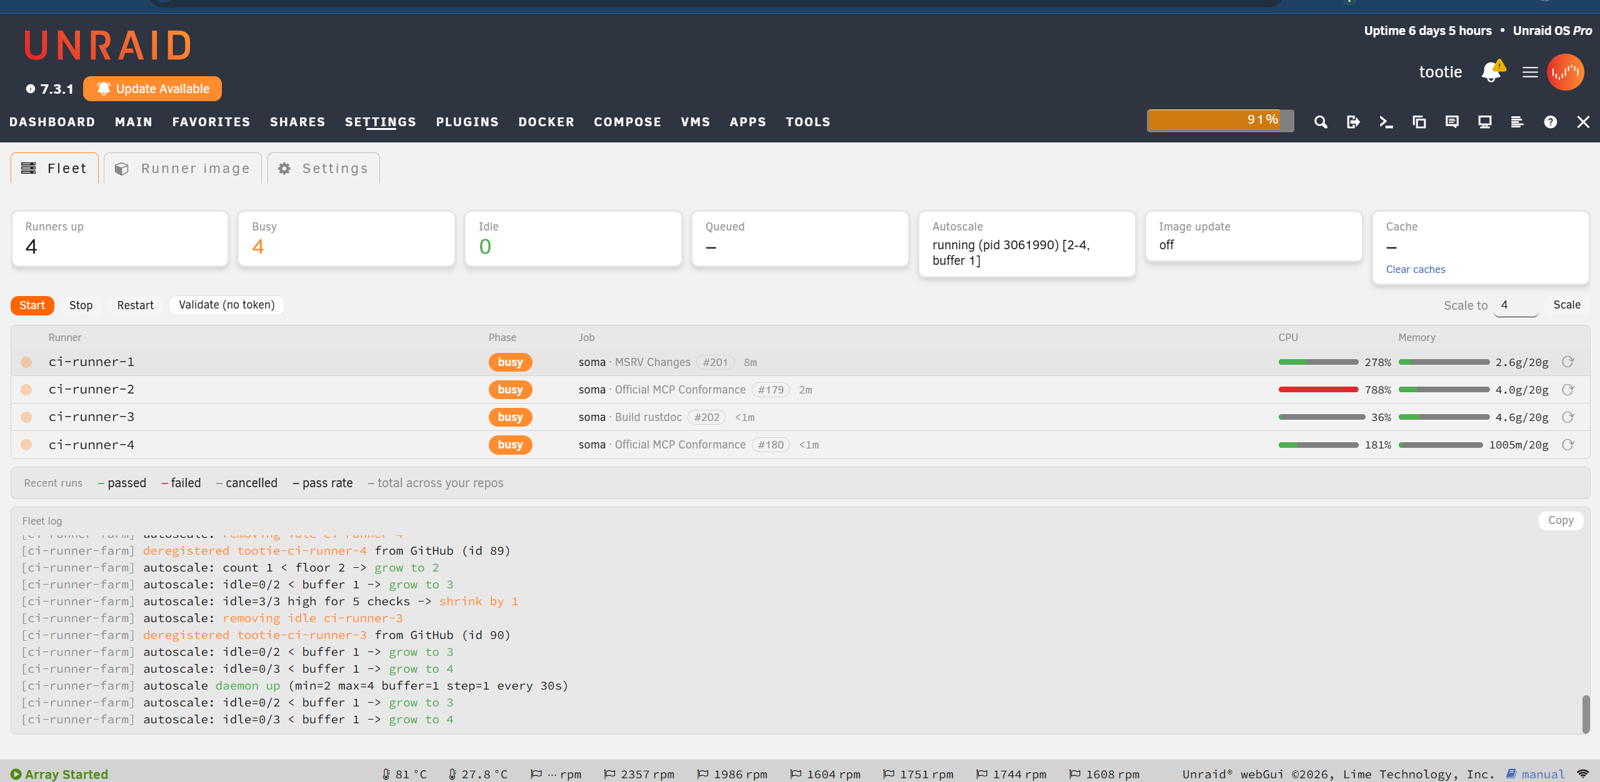Click the 81 °C temperature icon in the footer
The width and height of the screenshot is (1600, 782).
tap(386, 774)
